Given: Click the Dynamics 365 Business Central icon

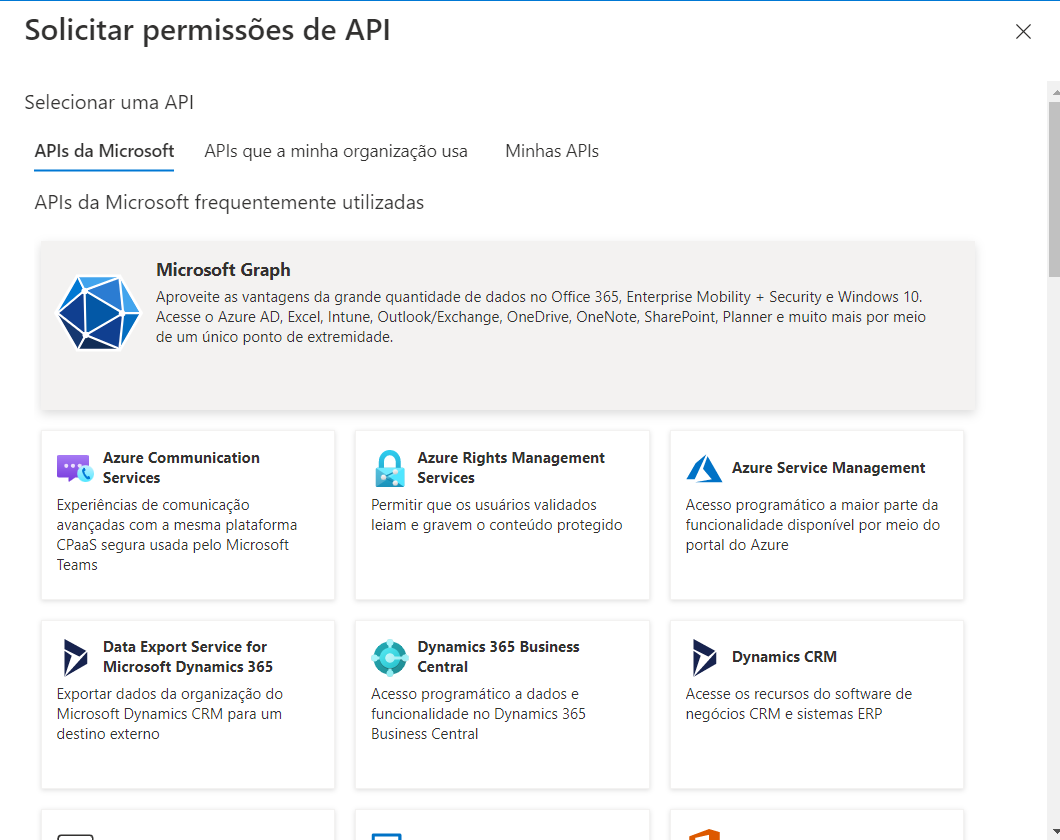Looking at the screenshot, I should click(x=389, y=657).
